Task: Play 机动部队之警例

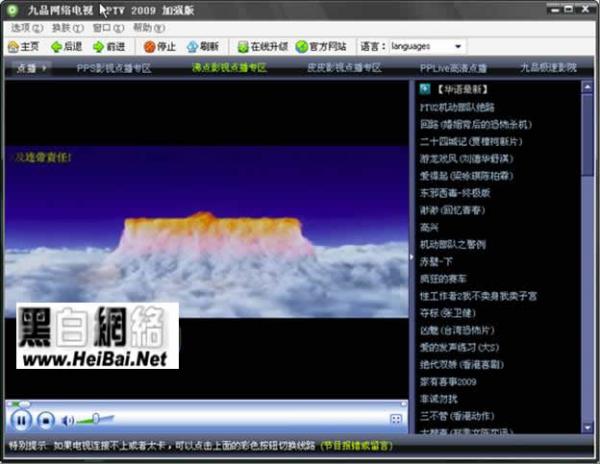Action: pos(453,244)
